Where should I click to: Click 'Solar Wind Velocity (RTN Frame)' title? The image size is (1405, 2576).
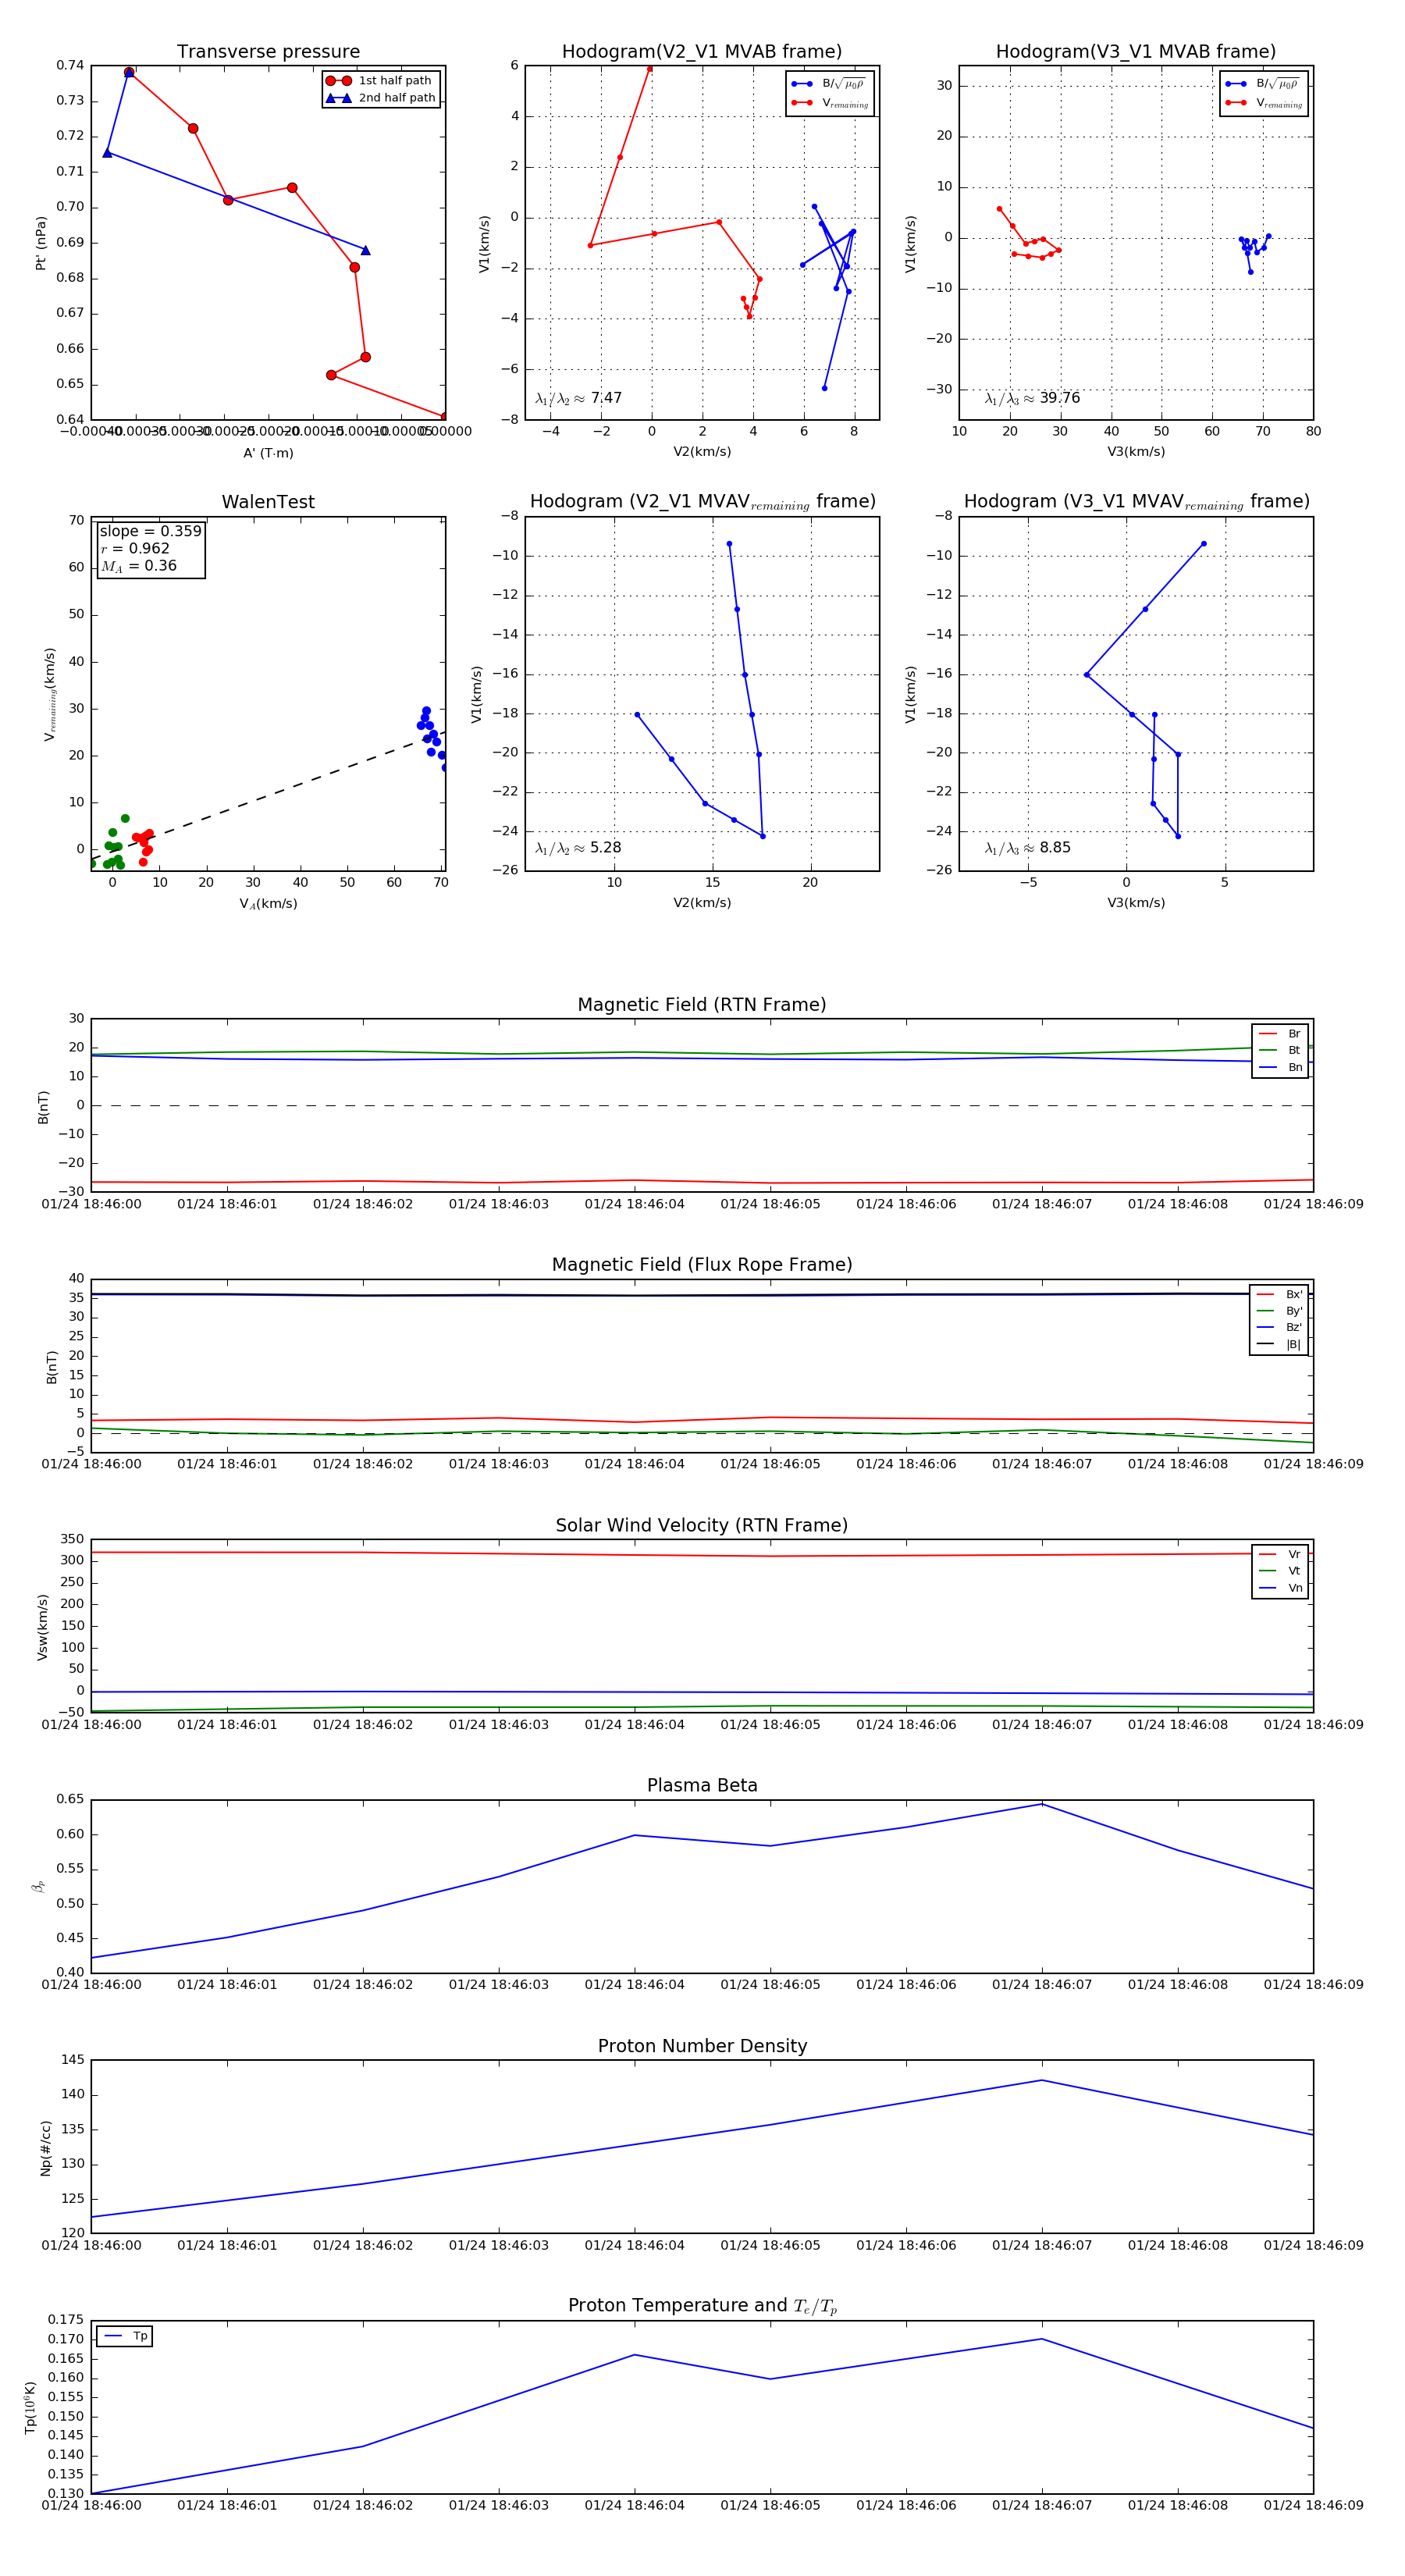(702, 1525)
